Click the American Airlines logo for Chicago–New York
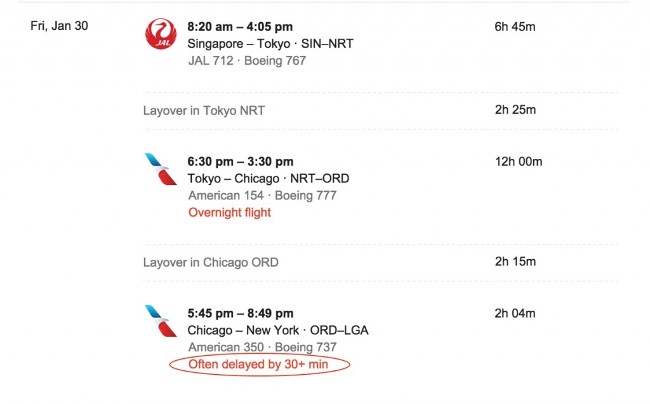Viewport: 650px width, 404px height. pos(159,321)
